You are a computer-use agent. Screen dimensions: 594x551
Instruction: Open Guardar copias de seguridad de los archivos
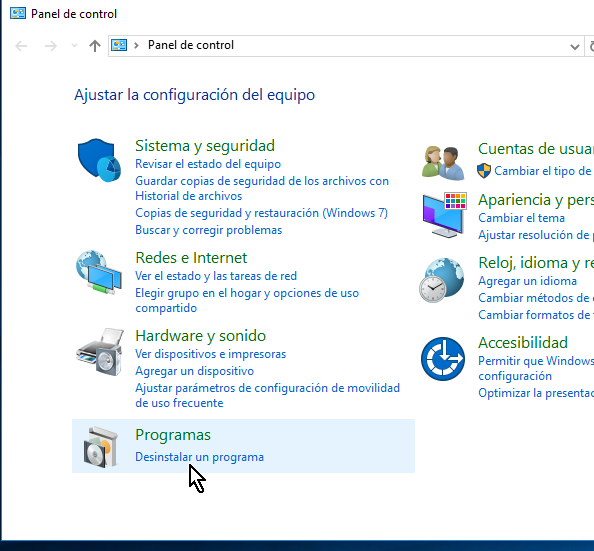[262, 188]
